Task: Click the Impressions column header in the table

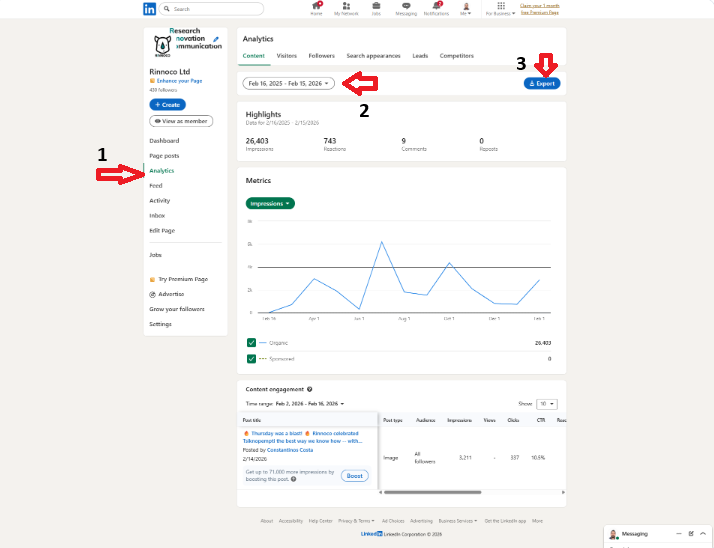Action: [x=459, y=420]
